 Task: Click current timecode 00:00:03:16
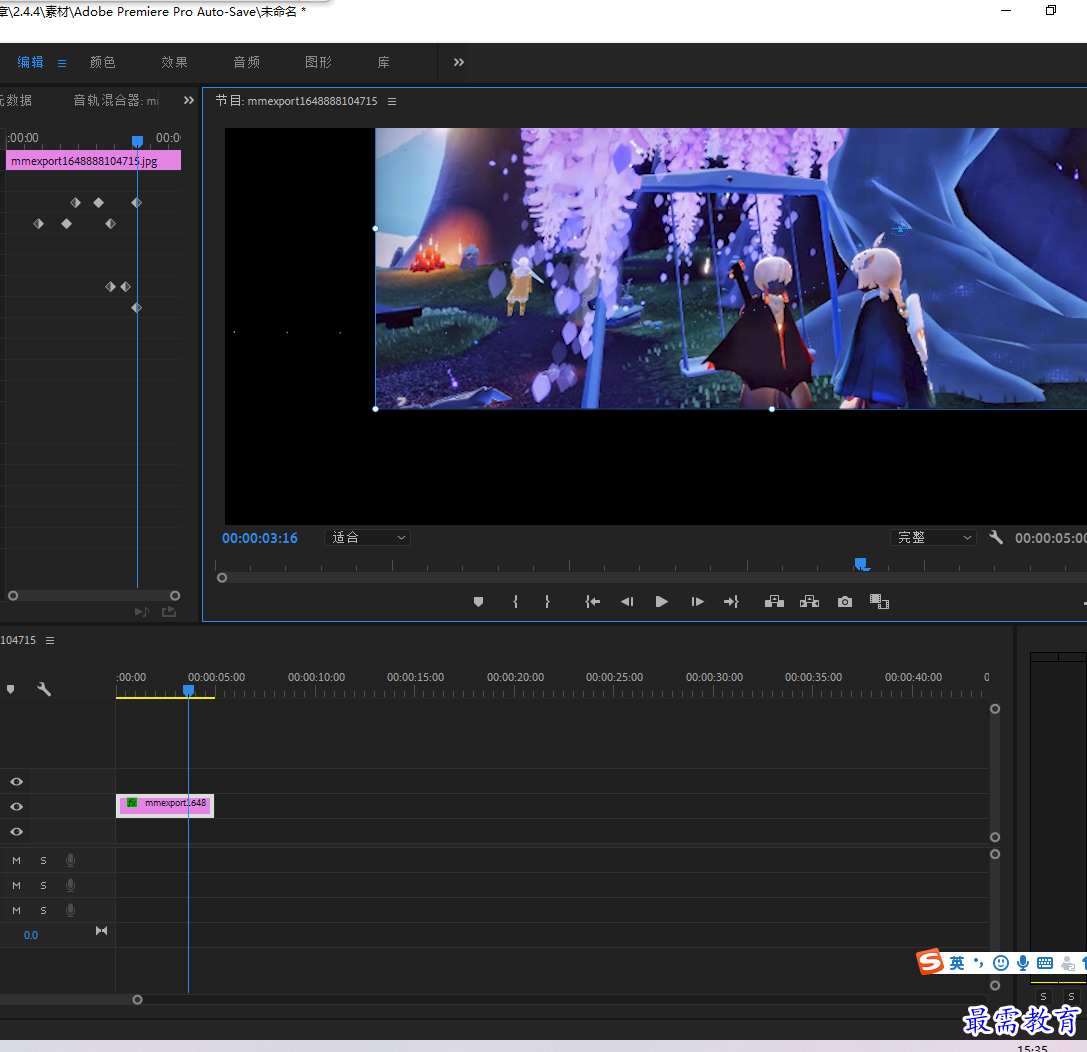click(x=260, y=538)
